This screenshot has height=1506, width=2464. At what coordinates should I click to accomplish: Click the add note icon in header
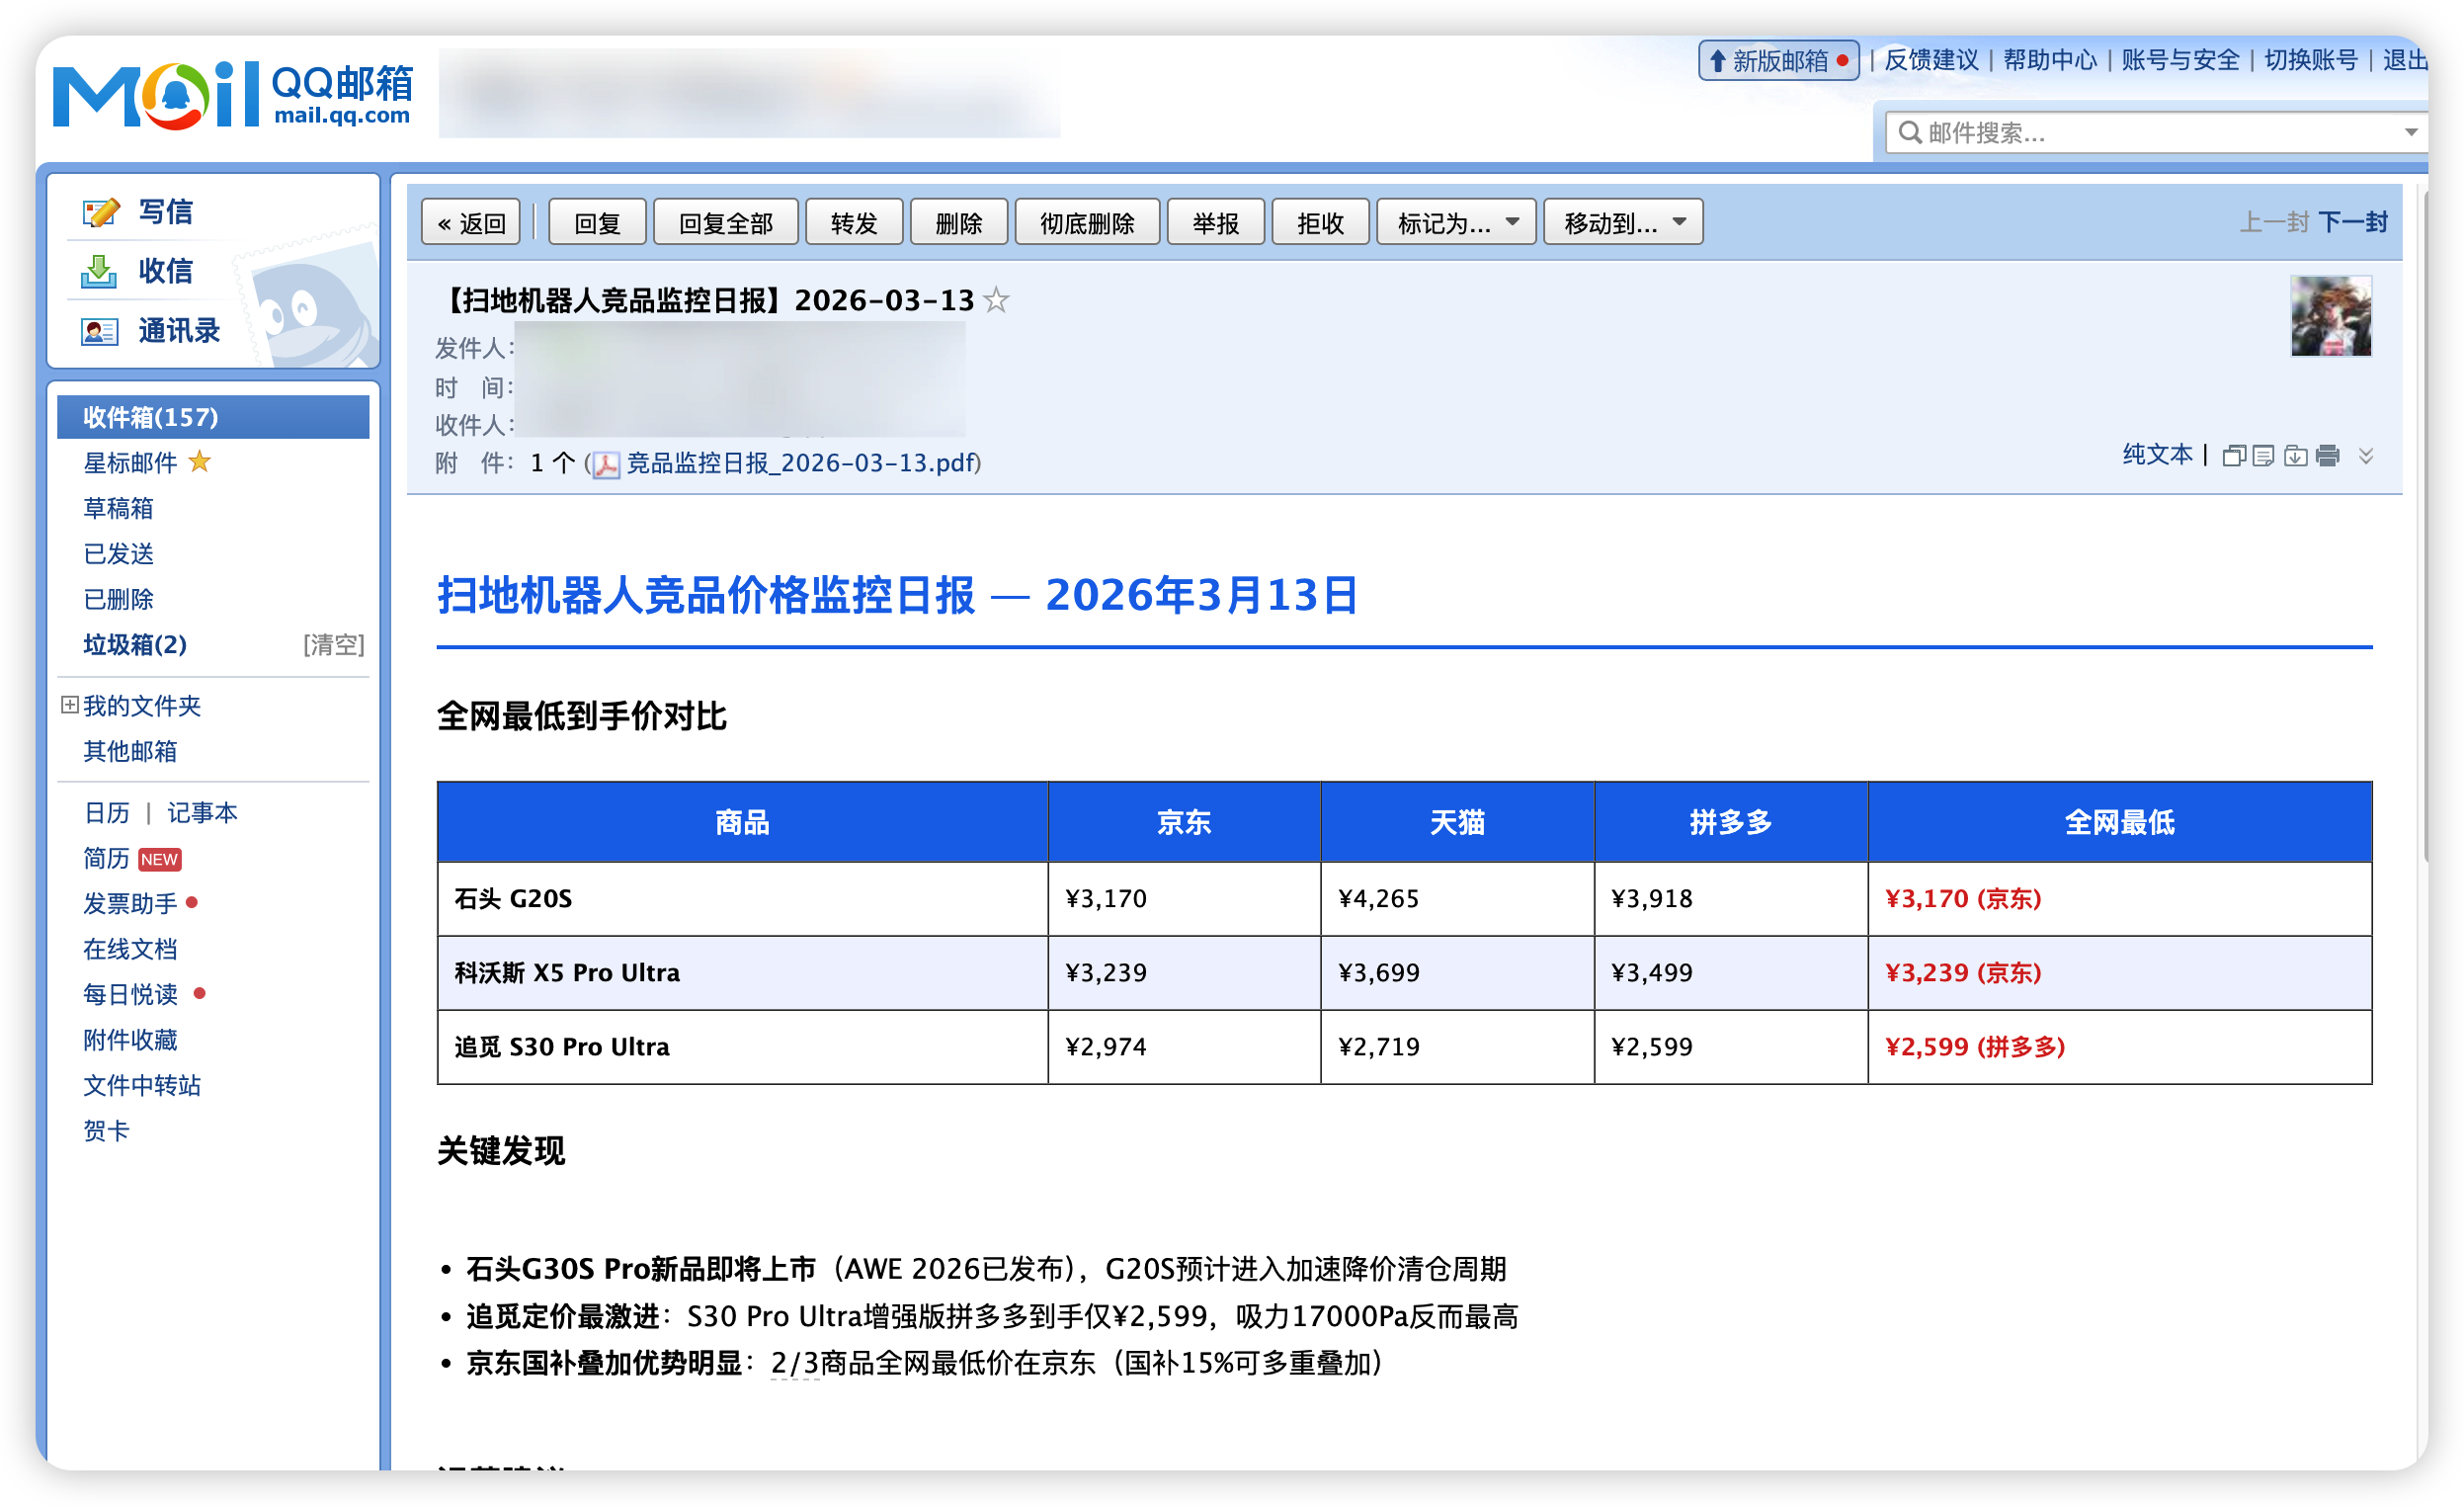coord(2263,456)
